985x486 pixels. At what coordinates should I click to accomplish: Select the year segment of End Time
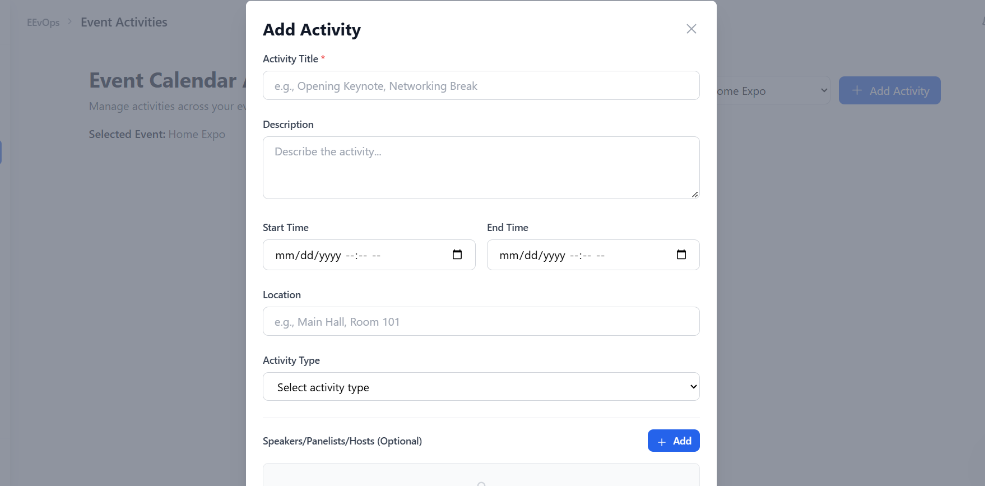552,256
